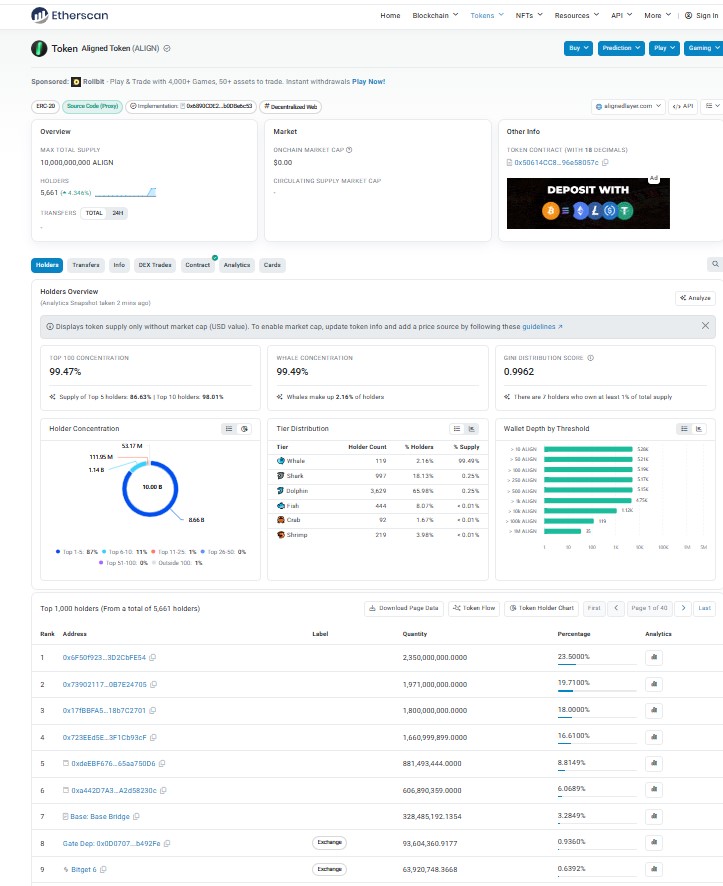723x886 pixels.
Task: Click the verified badge next to ALIGN
Action: tap(167, 49)
